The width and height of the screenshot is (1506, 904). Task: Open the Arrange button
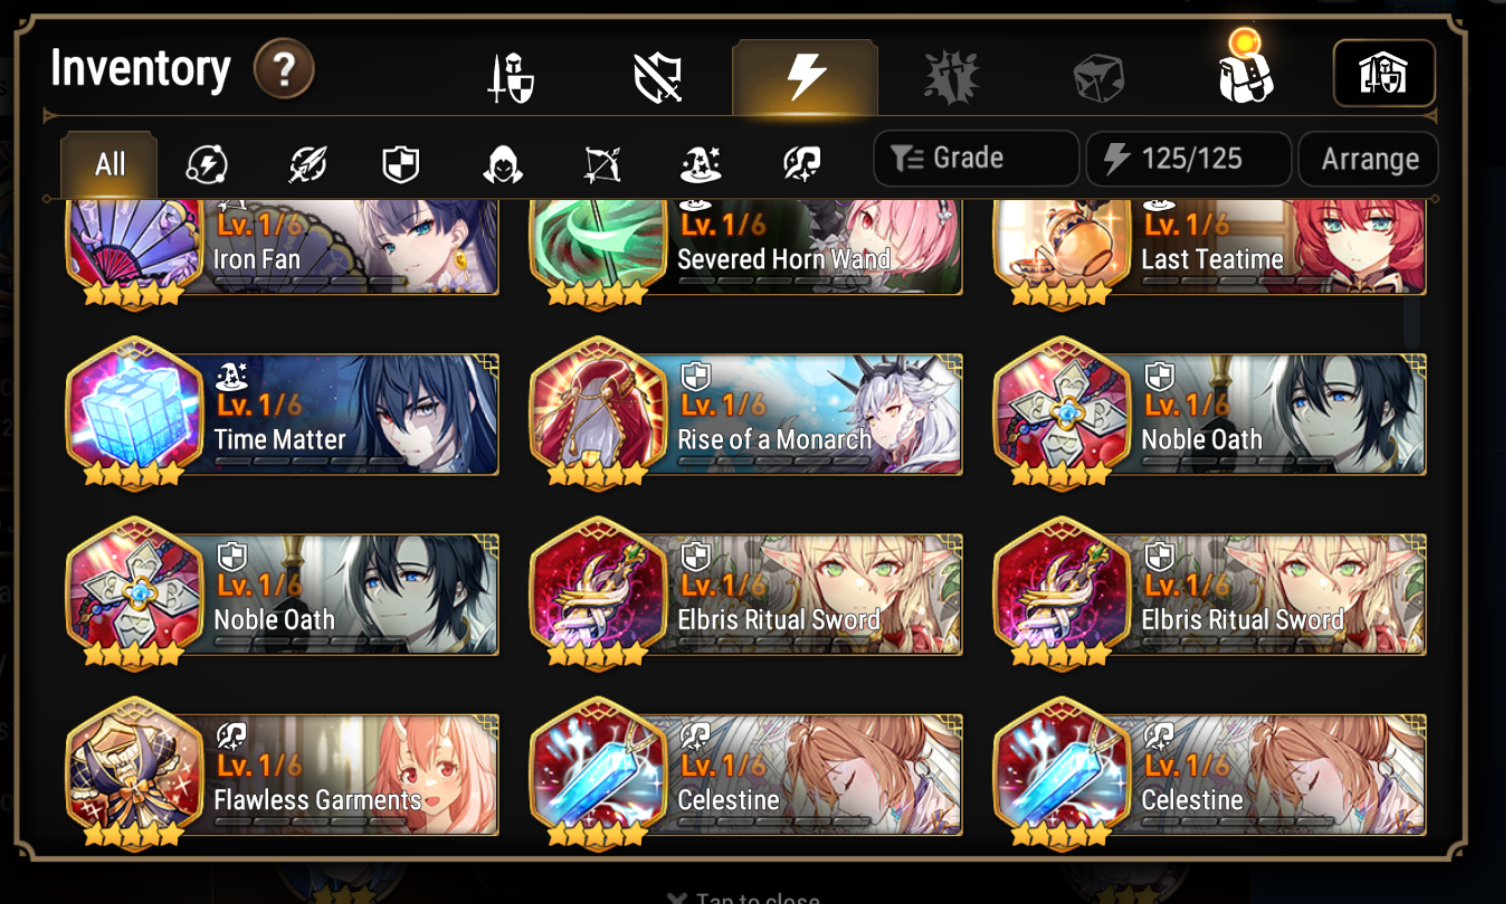(x=1368, y=158)
